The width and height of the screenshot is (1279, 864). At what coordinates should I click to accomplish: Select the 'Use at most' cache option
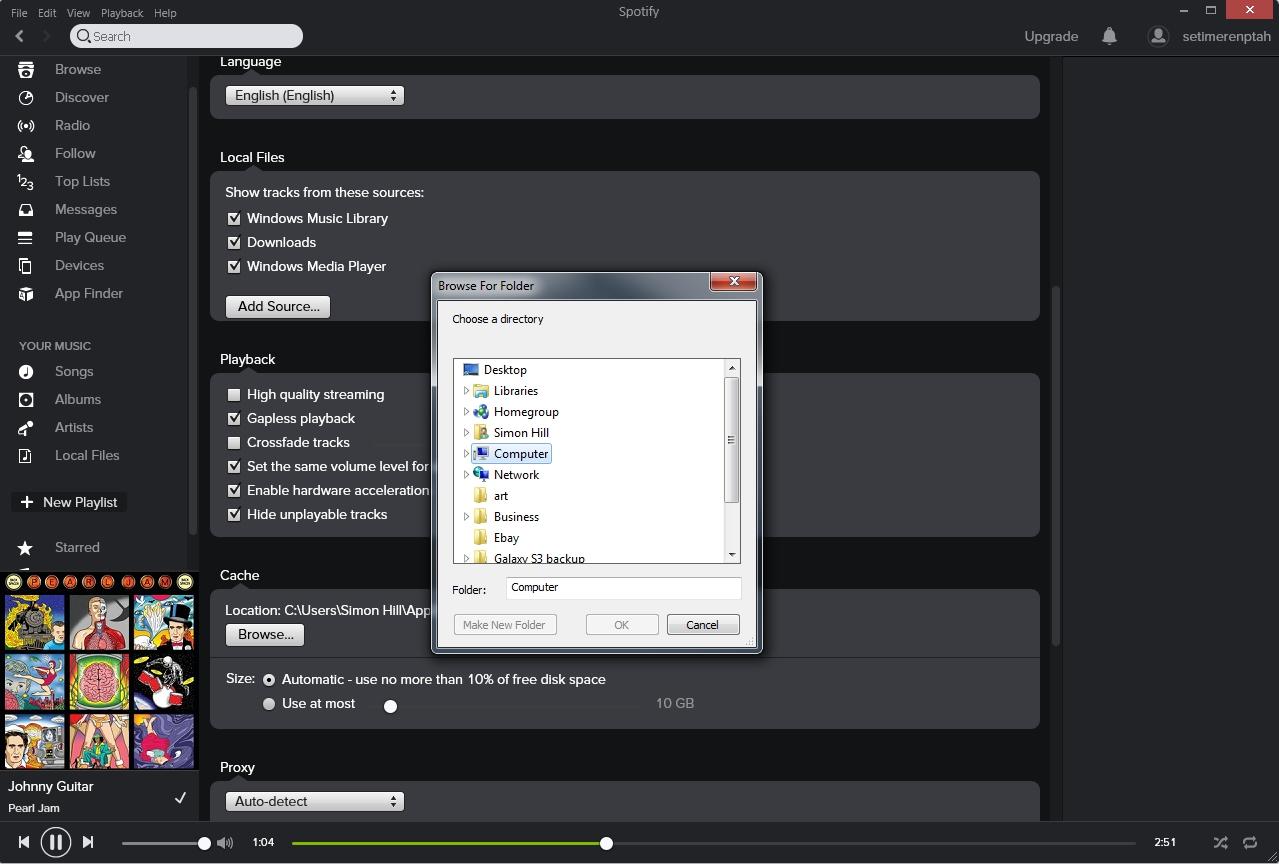(x=269, y=703)
